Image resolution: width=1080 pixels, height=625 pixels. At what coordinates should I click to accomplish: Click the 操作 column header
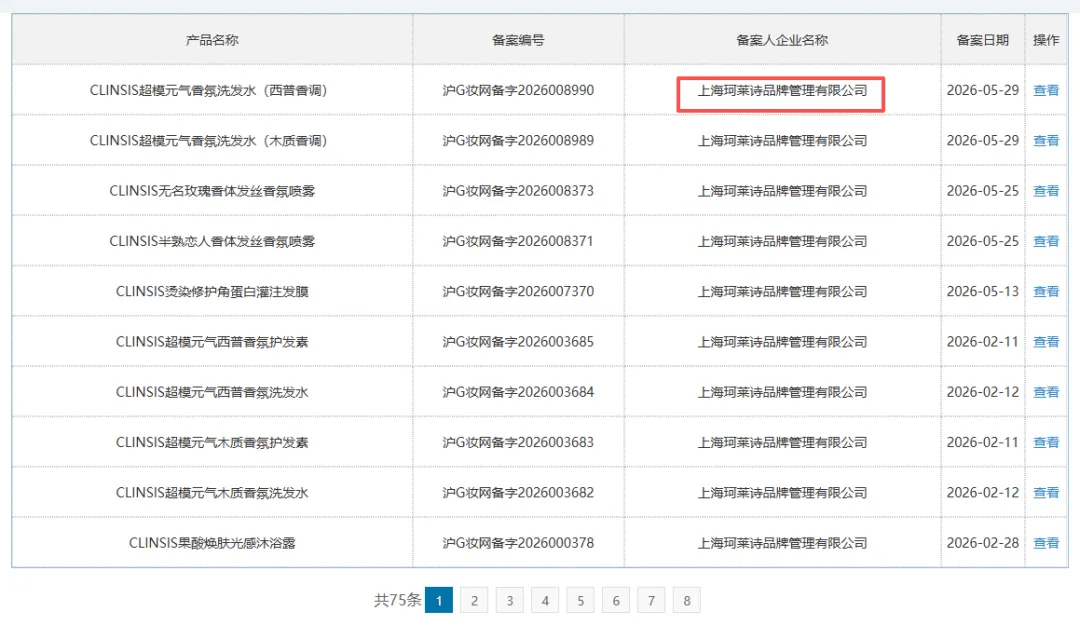coord(1046,40)
